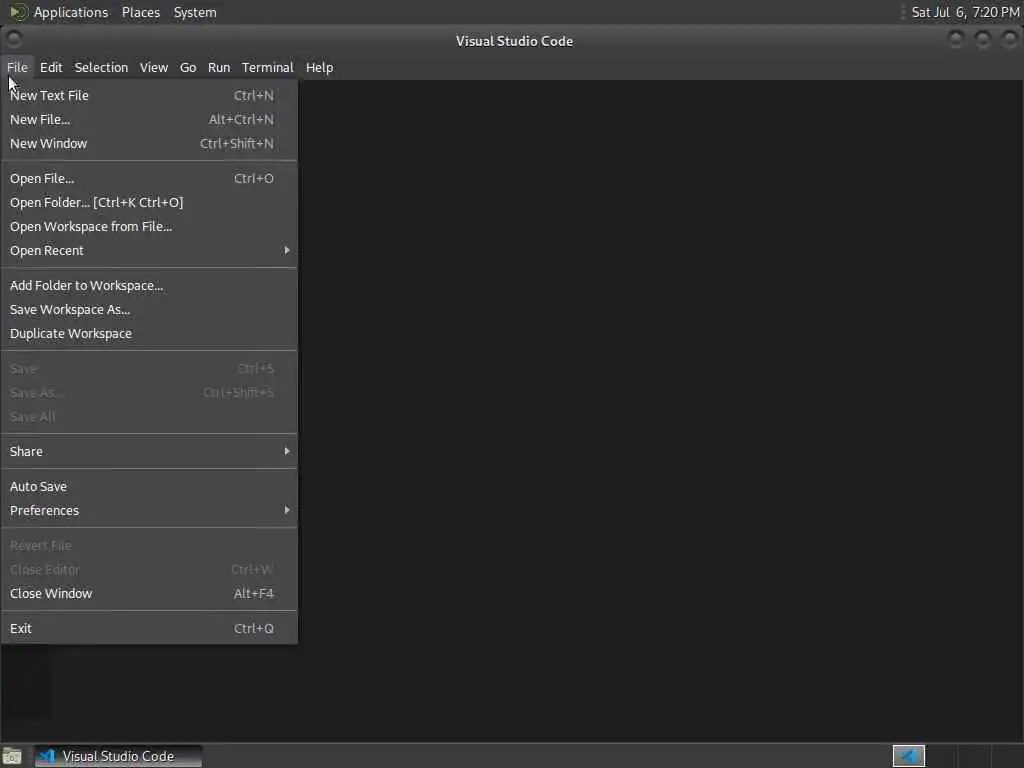This screenshot has height=768, width=1024.
Task: Click the clock showing Sat Jul 6
Action: tap(965, 12)
